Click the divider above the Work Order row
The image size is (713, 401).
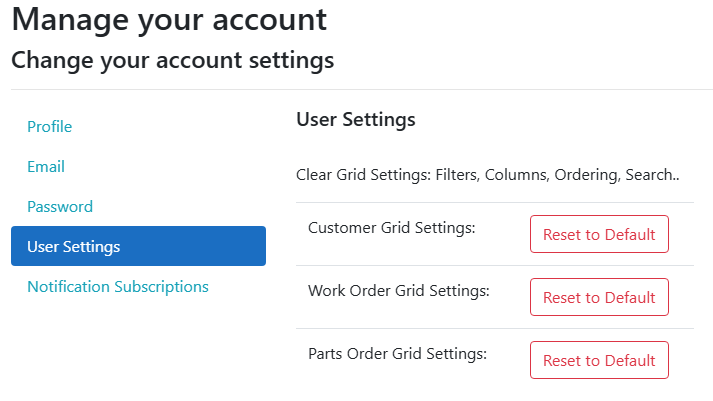tap(495, 266)
